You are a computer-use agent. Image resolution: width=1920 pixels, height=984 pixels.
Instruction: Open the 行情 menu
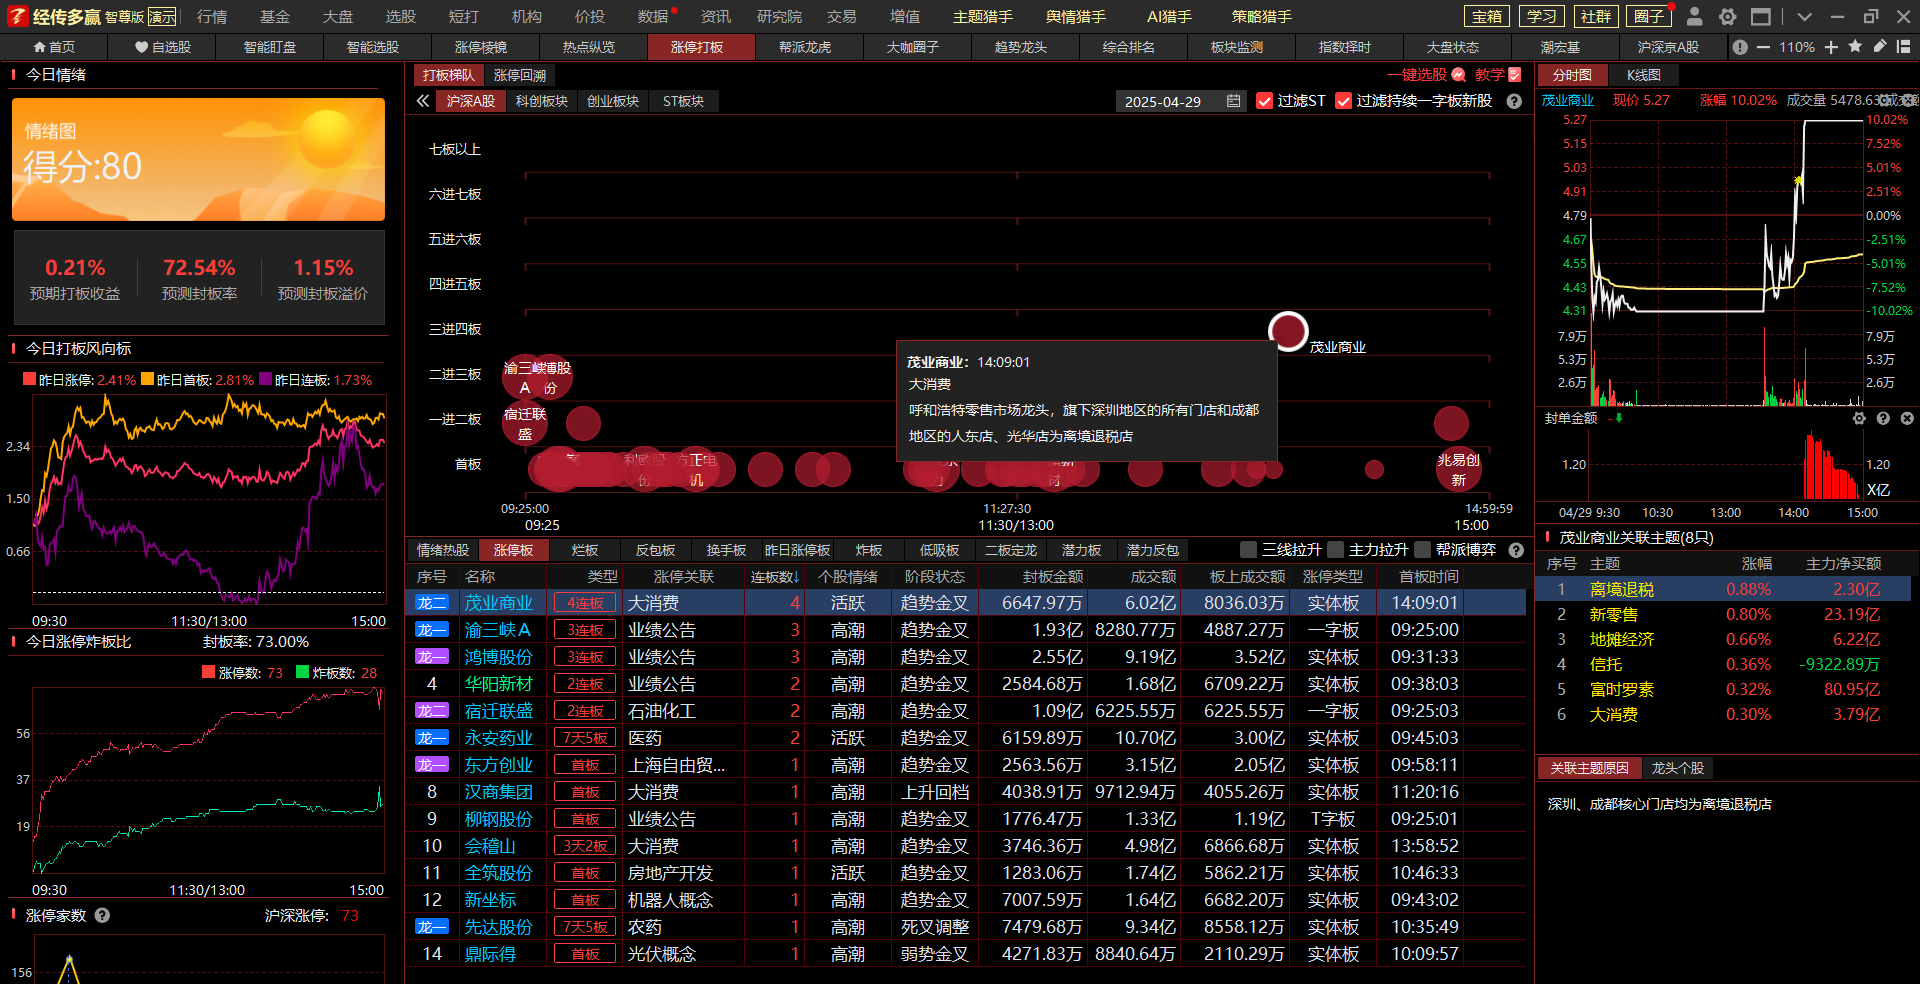[x=212, y=16]
